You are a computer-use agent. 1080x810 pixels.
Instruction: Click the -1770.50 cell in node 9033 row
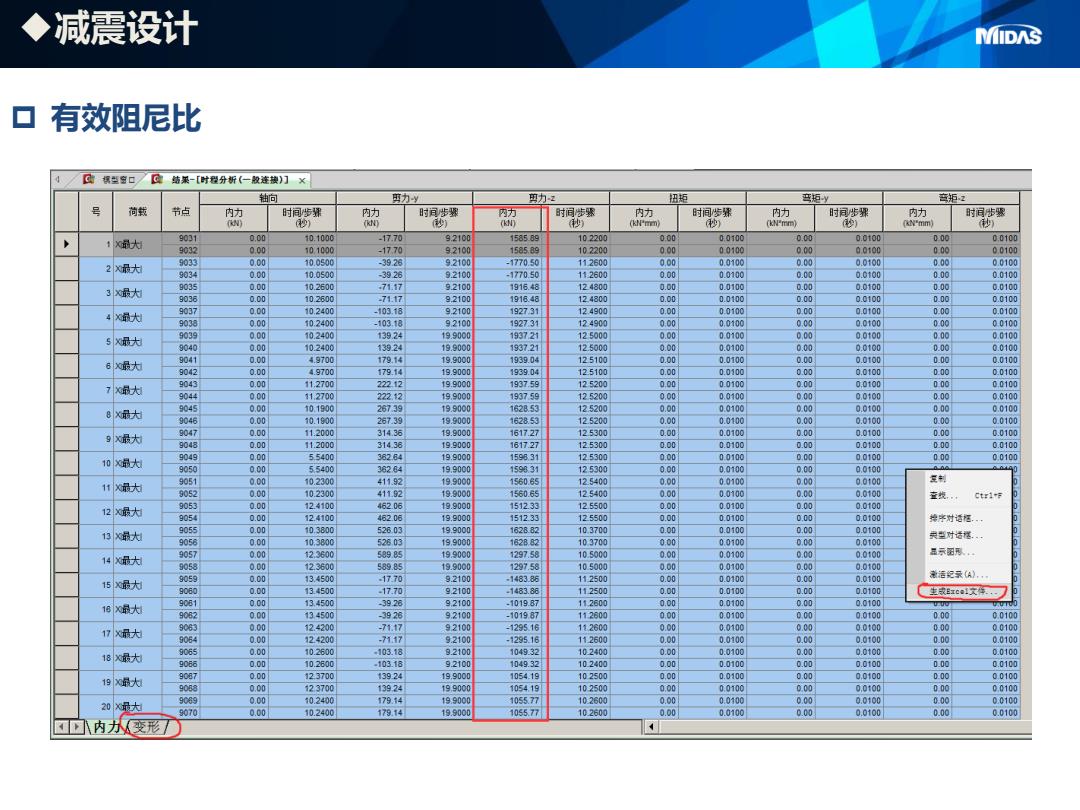[x=508, y=262]
